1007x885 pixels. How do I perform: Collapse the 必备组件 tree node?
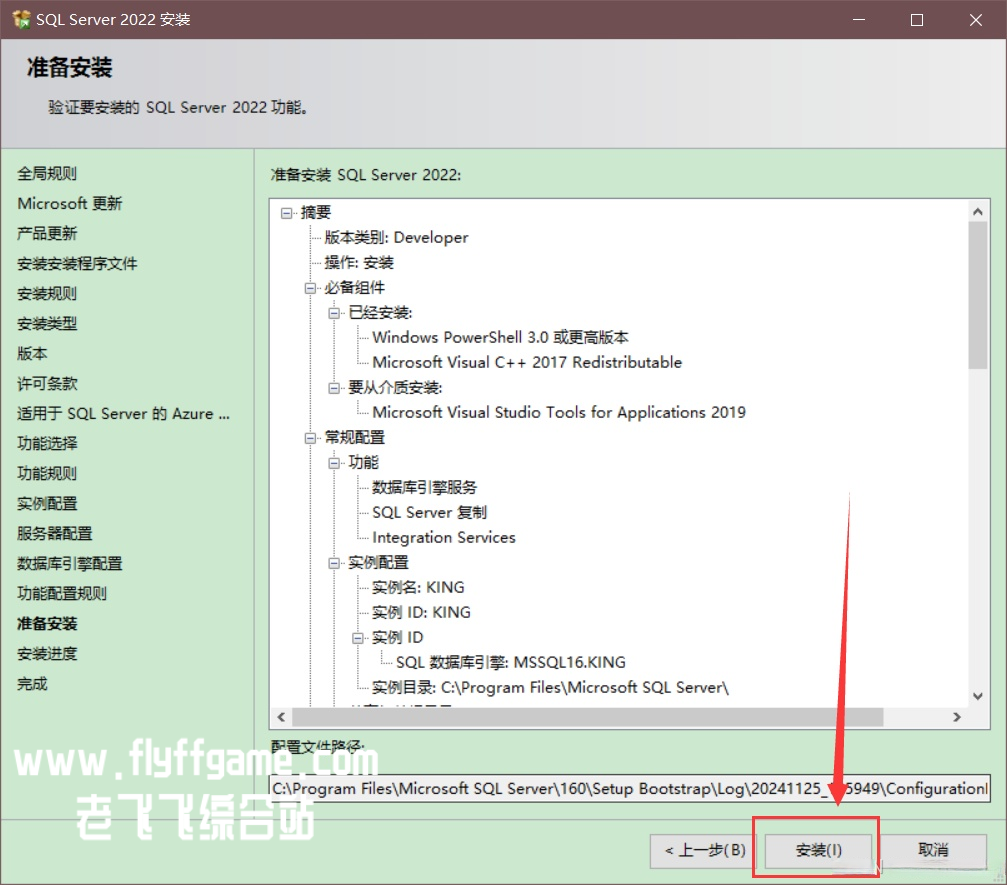310,288
